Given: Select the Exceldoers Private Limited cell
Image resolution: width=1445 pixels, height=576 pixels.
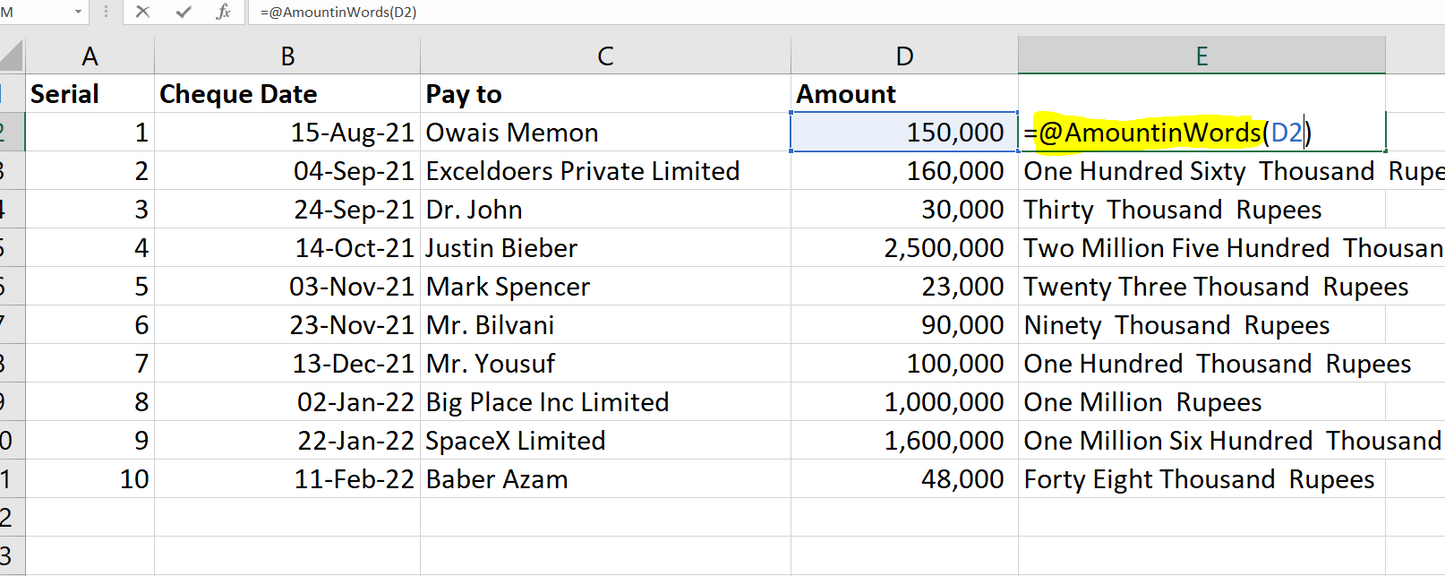Looking at the screenshot, I should 604,172.
